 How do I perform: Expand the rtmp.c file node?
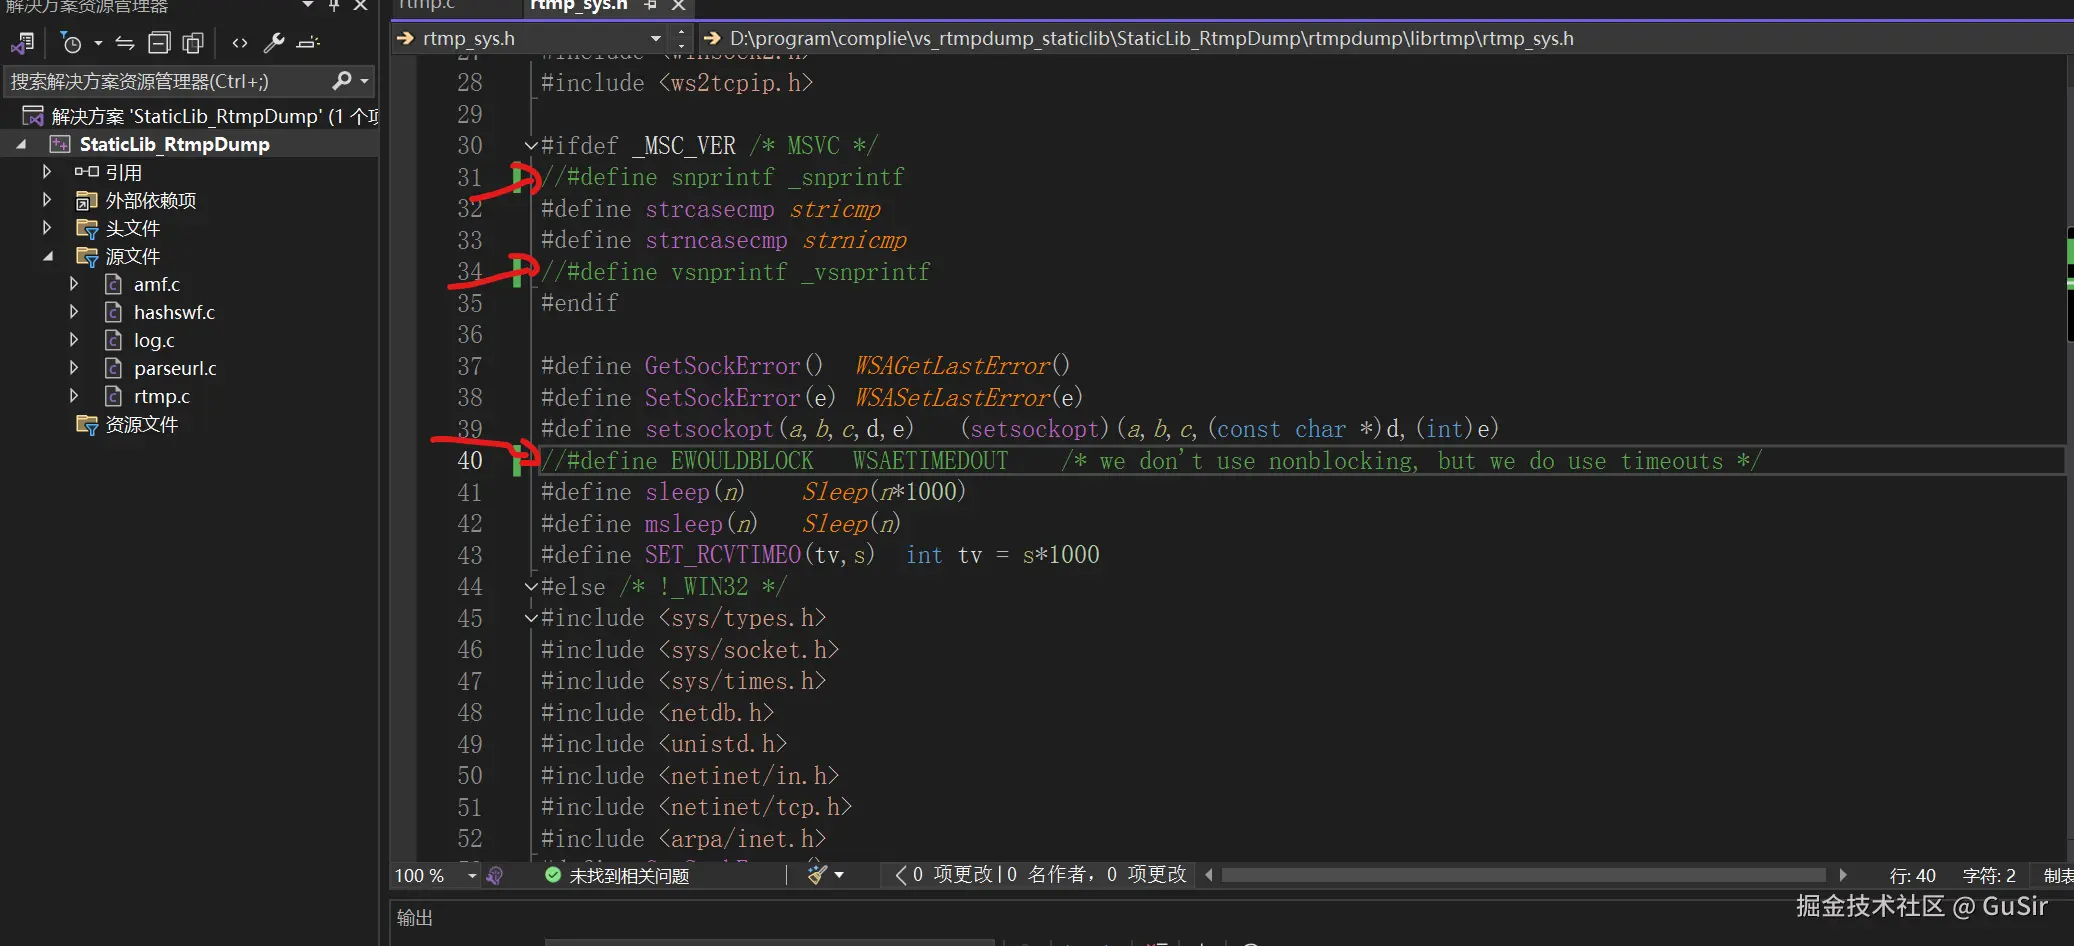coord(74,396)
